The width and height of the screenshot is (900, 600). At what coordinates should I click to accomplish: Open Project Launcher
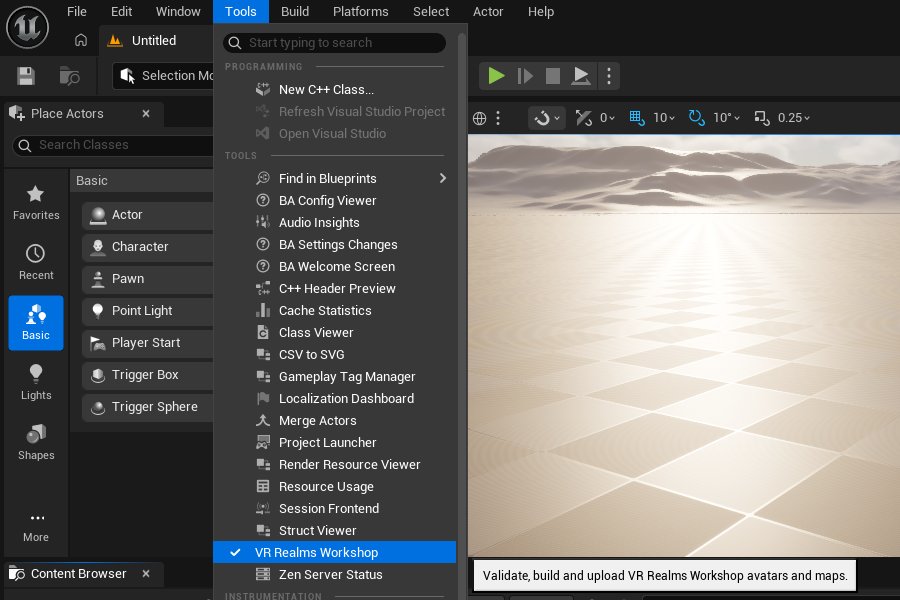pyautogui.click(x=335, y=443)
